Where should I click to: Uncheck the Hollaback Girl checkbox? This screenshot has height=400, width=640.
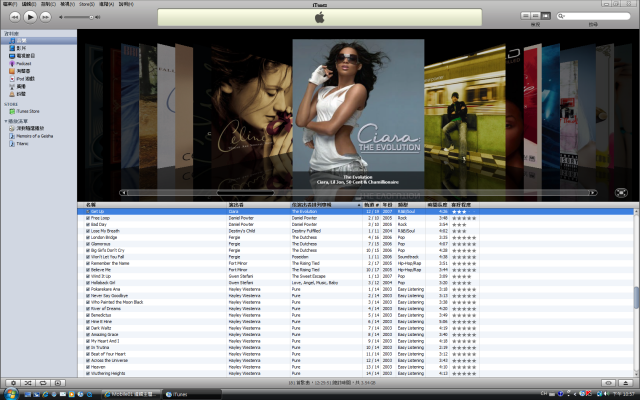click(x=88, y=283)
